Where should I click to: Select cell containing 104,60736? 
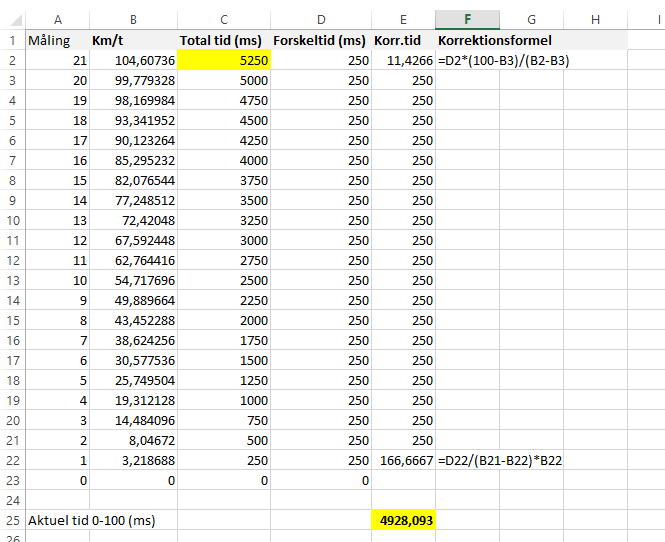click(x=133, y=60)
